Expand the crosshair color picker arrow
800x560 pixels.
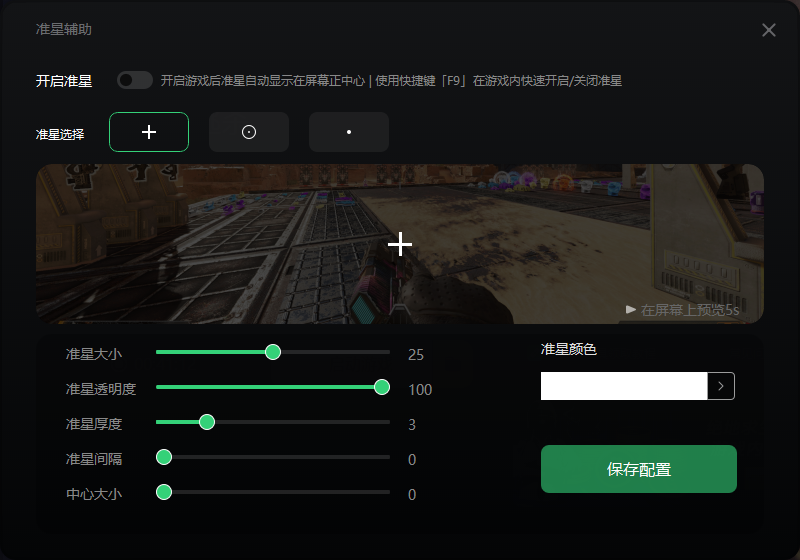click(x=721, y=386)
